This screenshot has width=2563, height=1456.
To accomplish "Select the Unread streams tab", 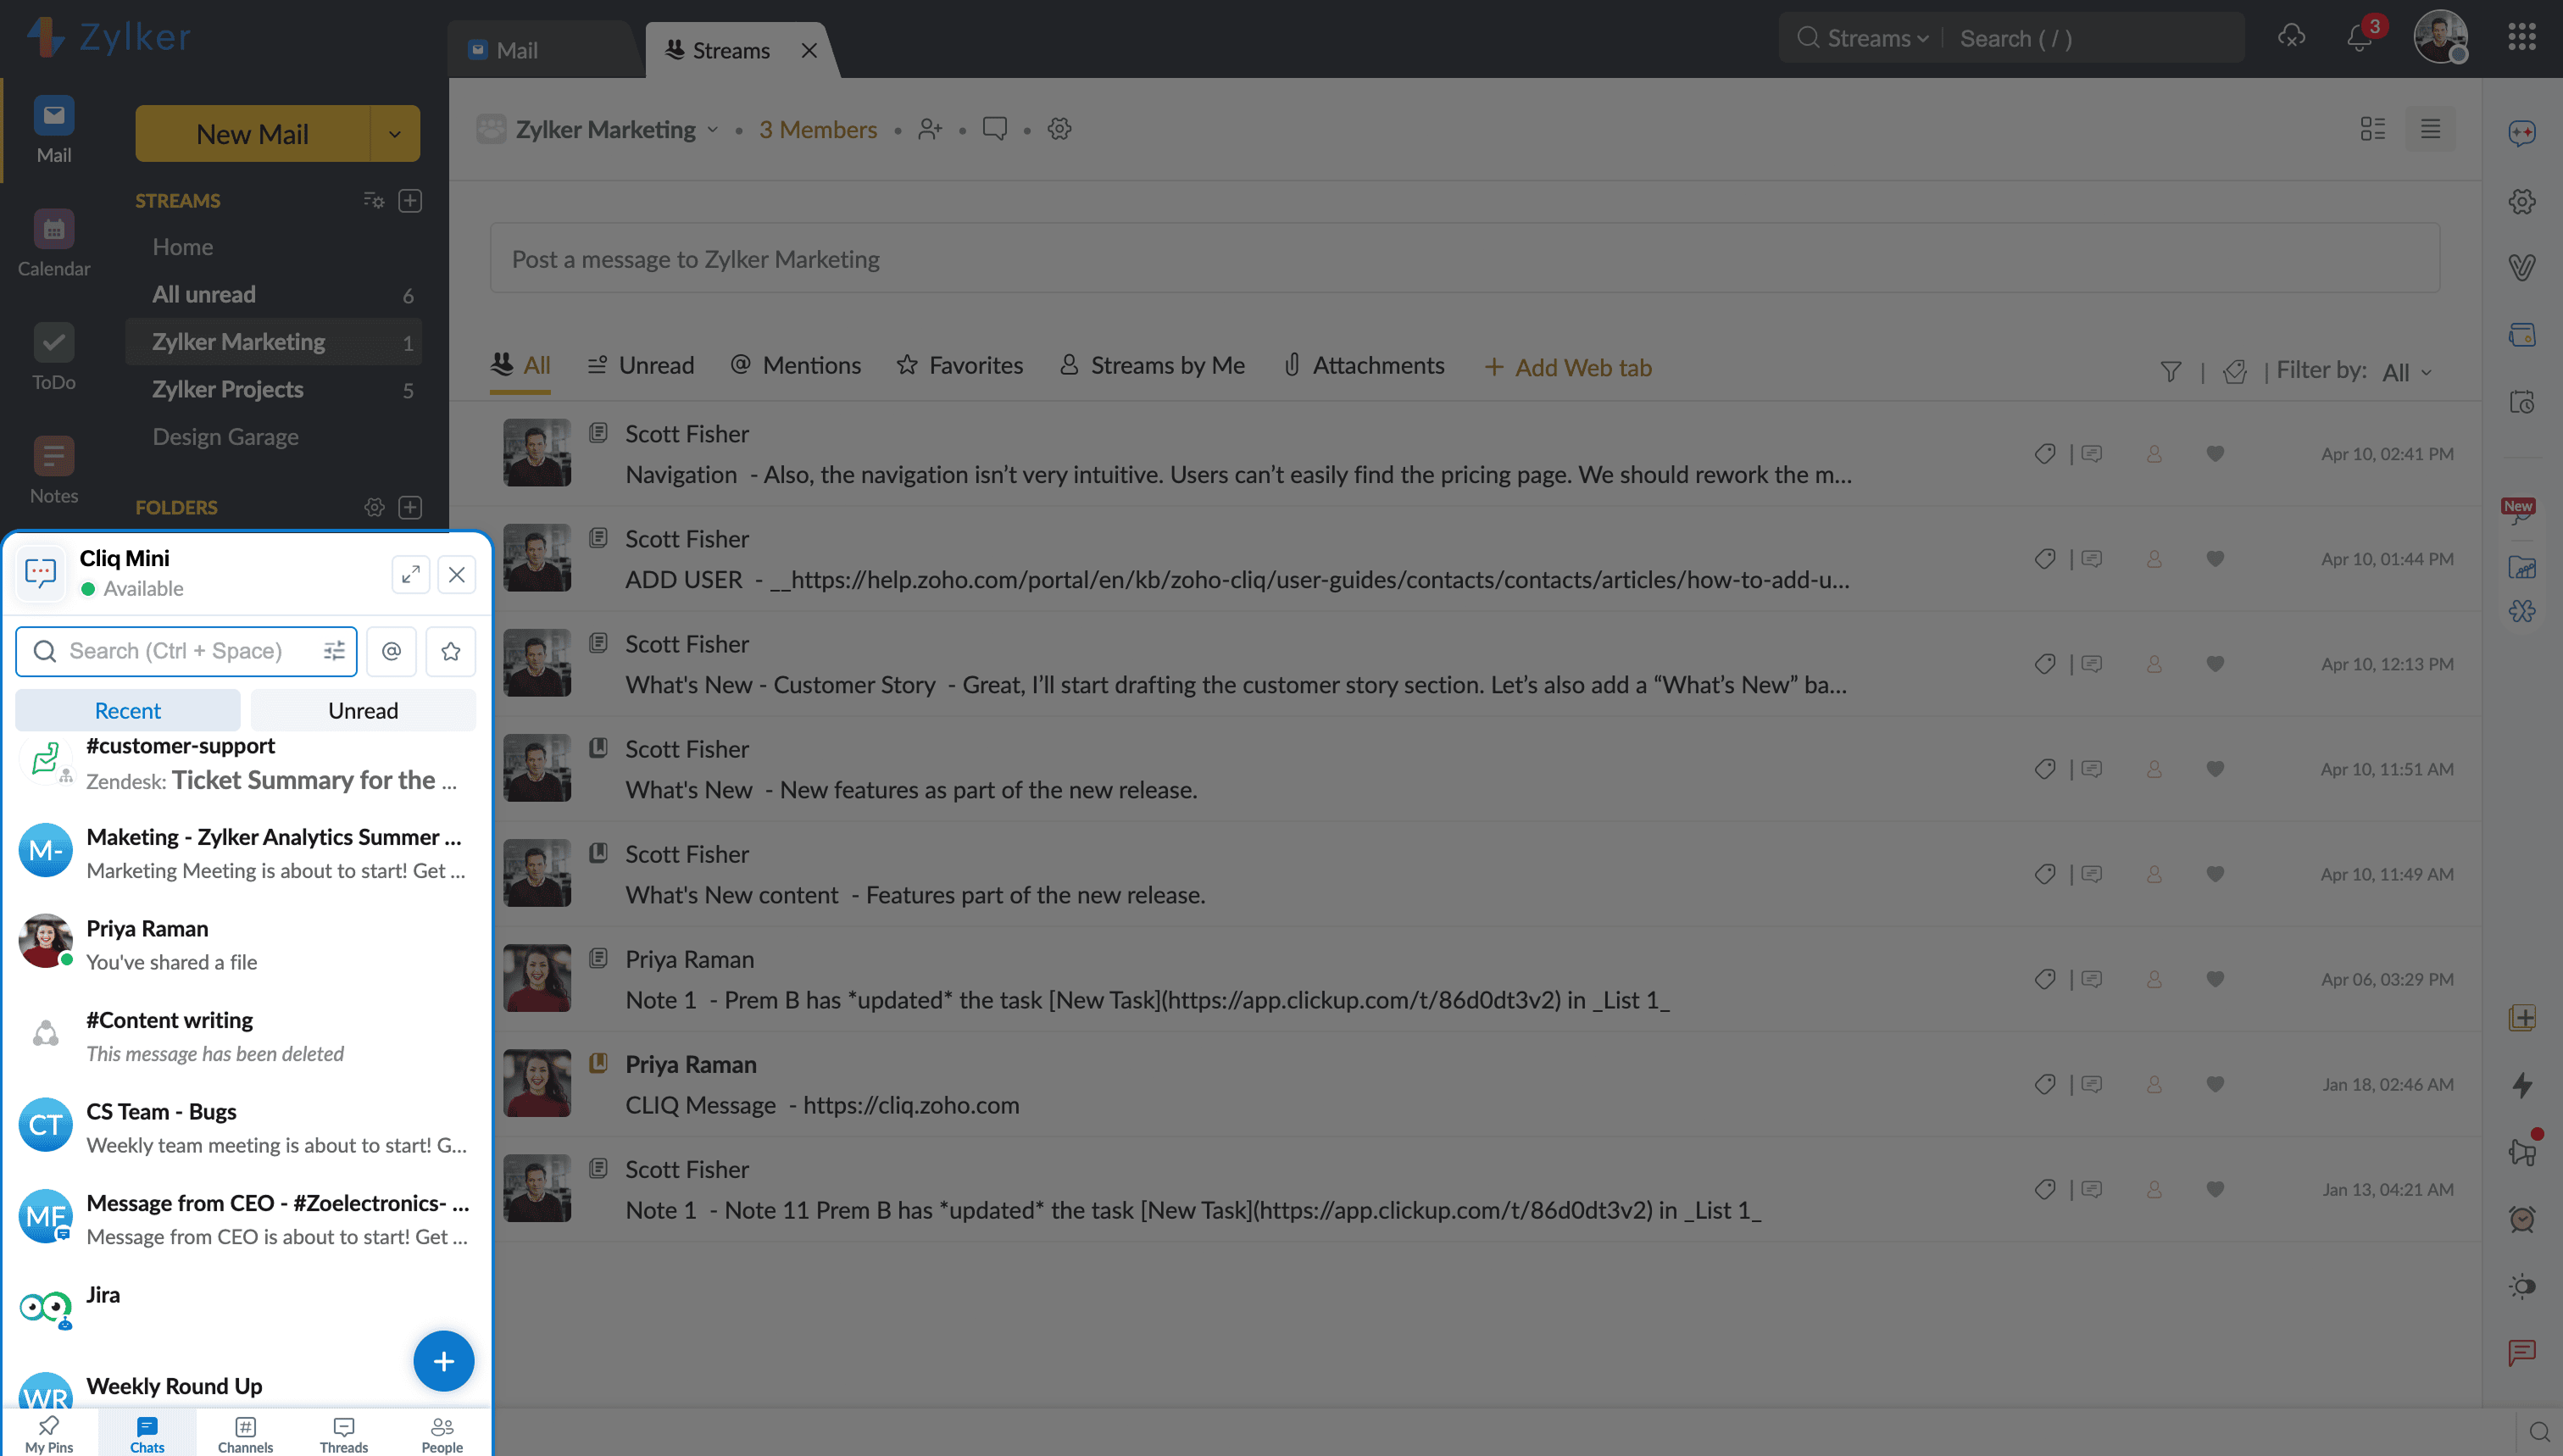I will (641, 366).
